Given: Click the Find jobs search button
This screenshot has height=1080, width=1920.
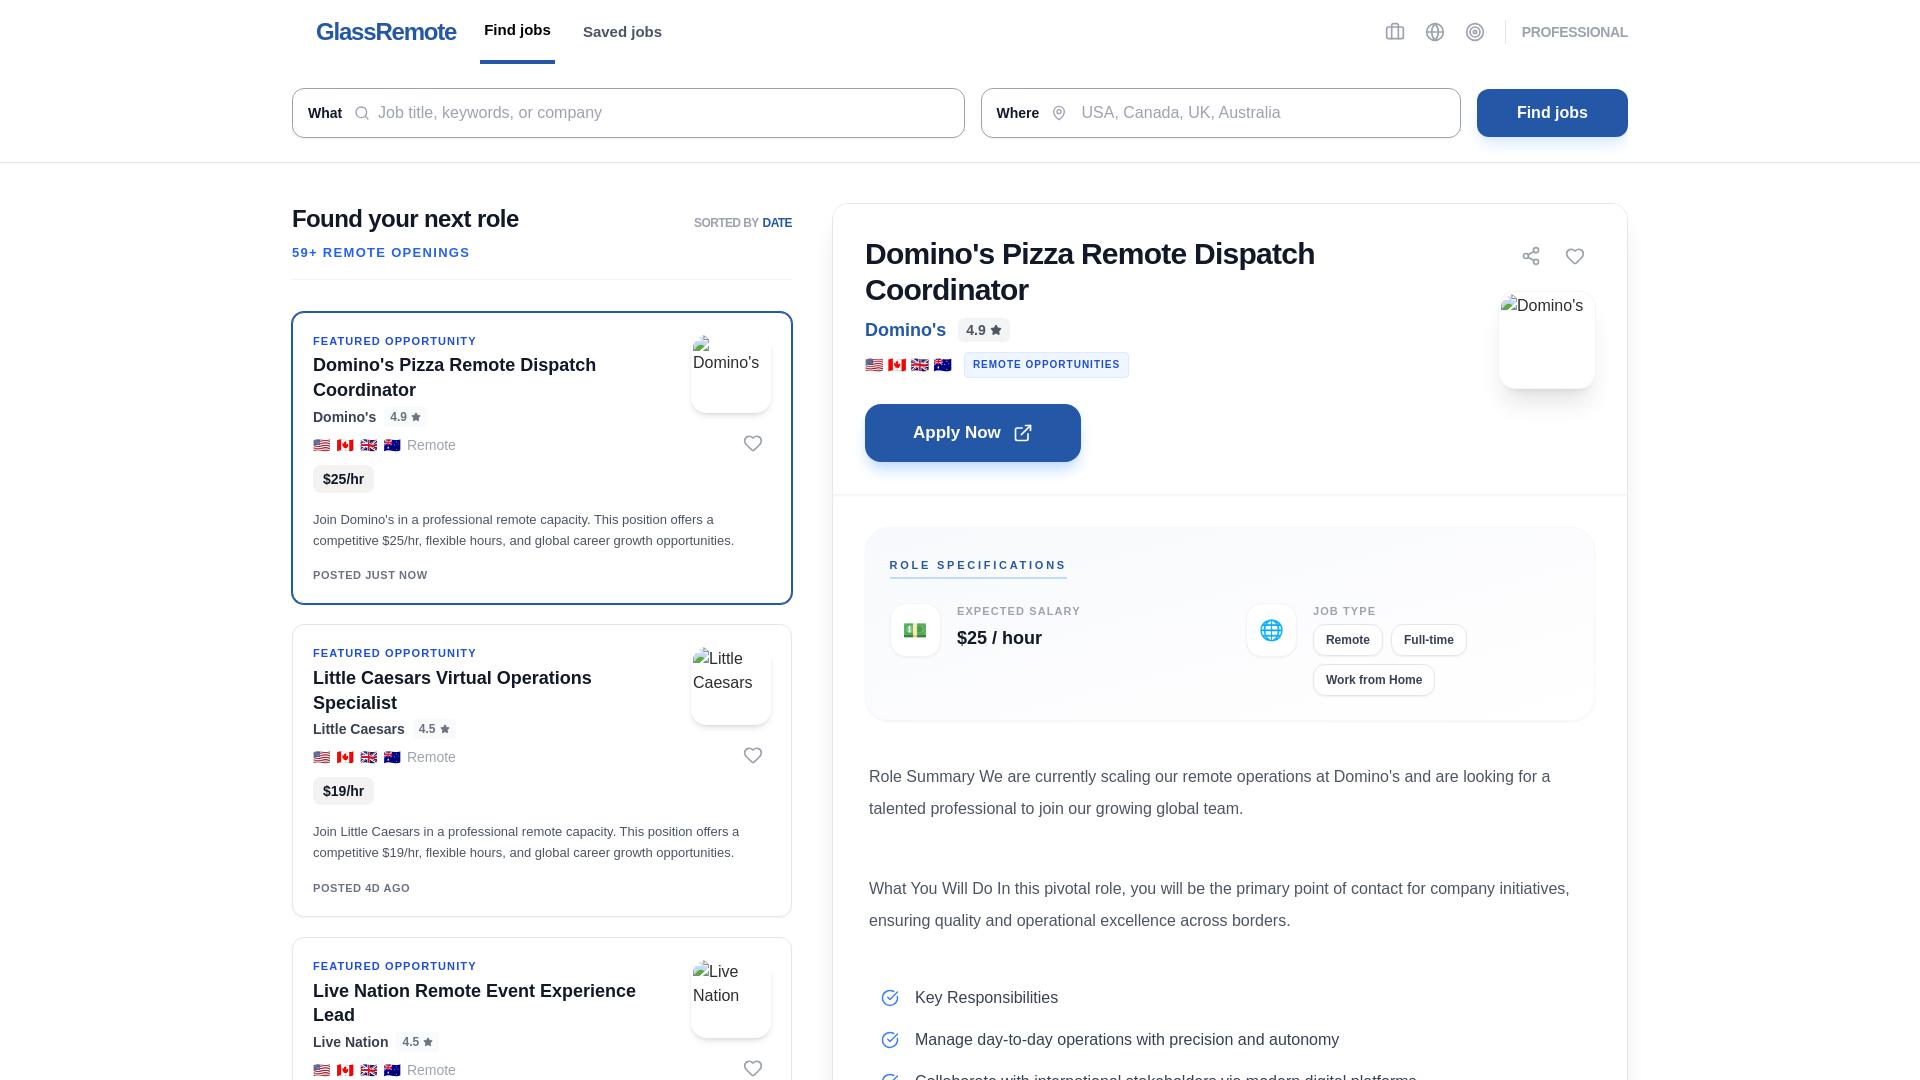Looking at the screenshot, I should (x=1552, y=113).
